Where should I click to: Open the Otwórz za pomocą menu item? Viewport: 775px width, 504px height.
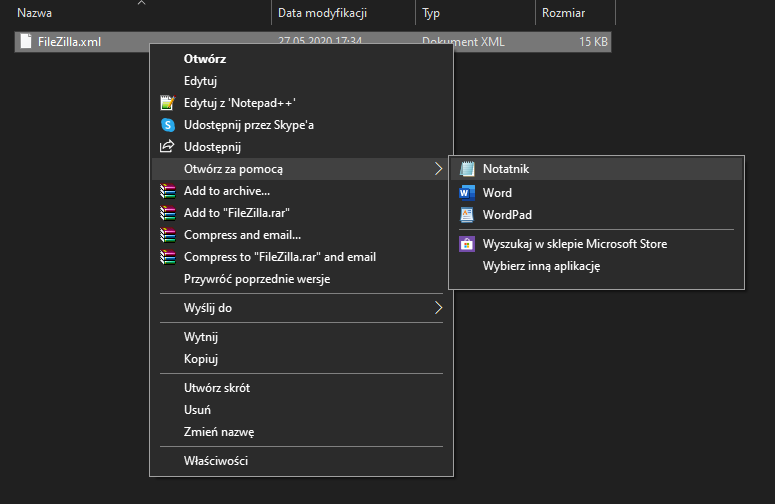click(x=301, y=169)
